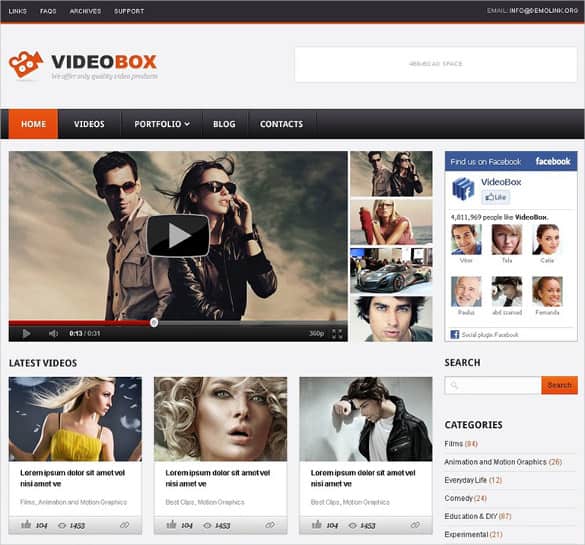Click the VideoBox camera logo icon

pos(26,64)
